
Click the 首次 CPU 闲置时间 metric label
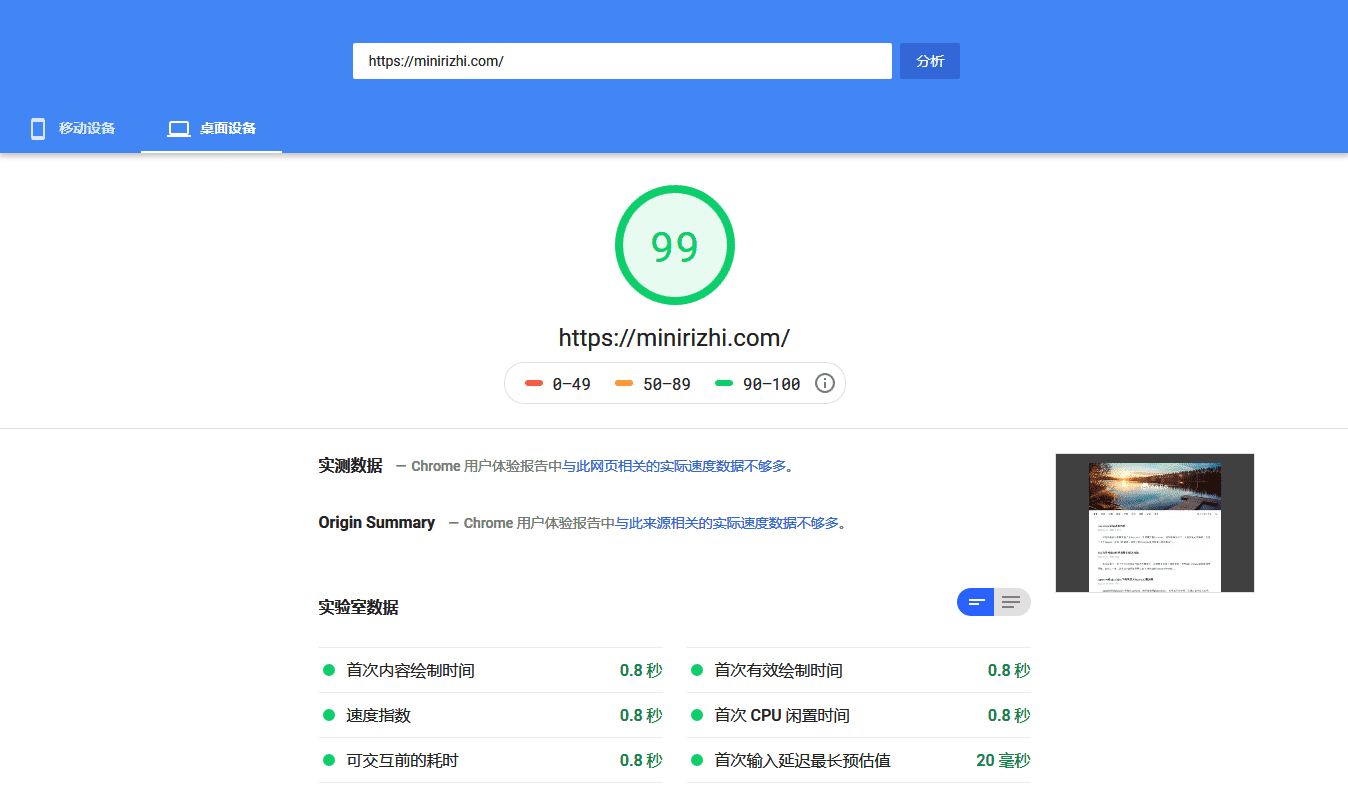click(x=782, y=716)
